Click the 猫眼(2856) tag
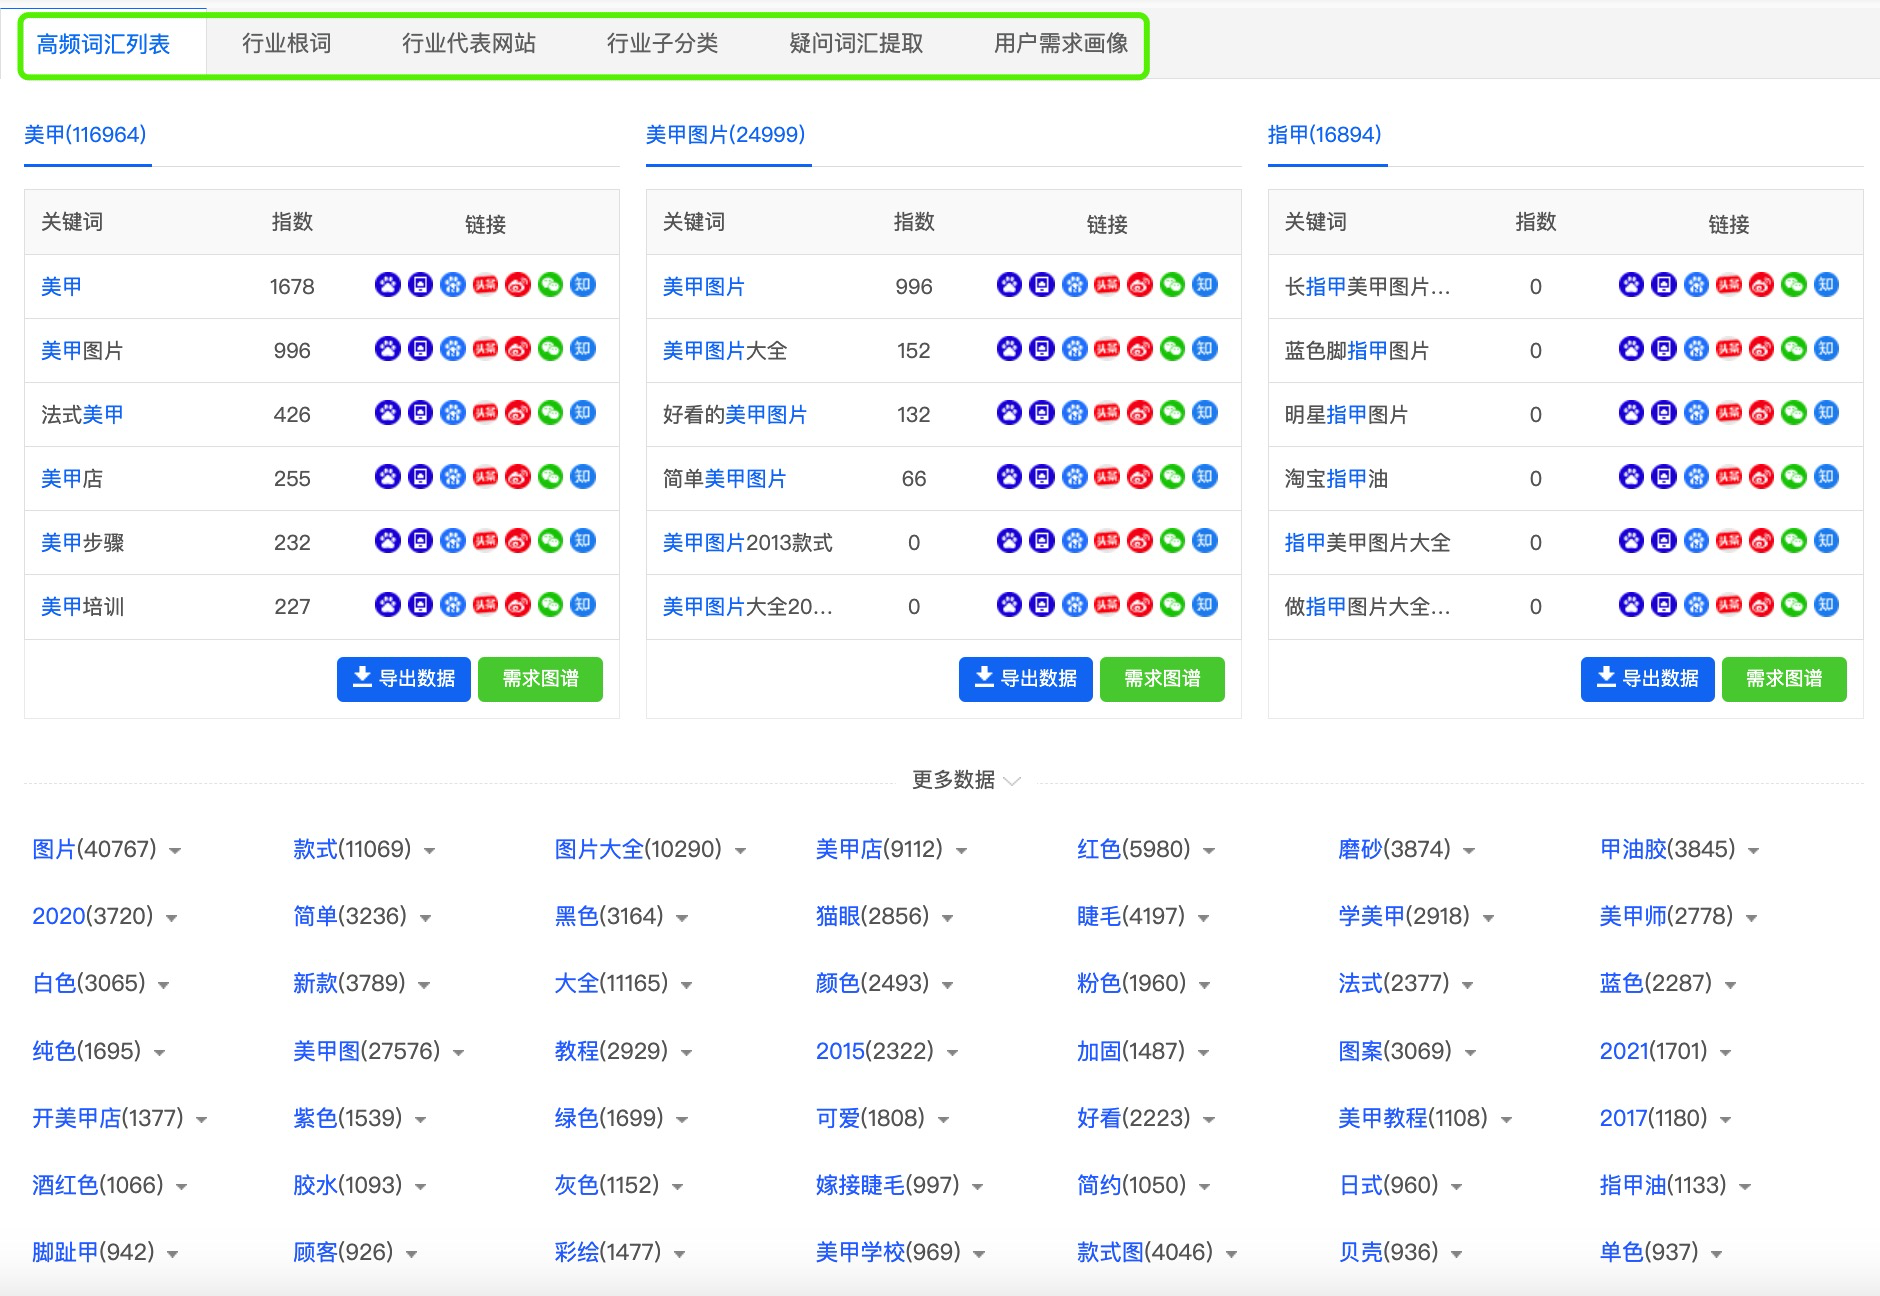Image resolution: width=1880 pixels, height=1296 pixels. tap(873, 916)
